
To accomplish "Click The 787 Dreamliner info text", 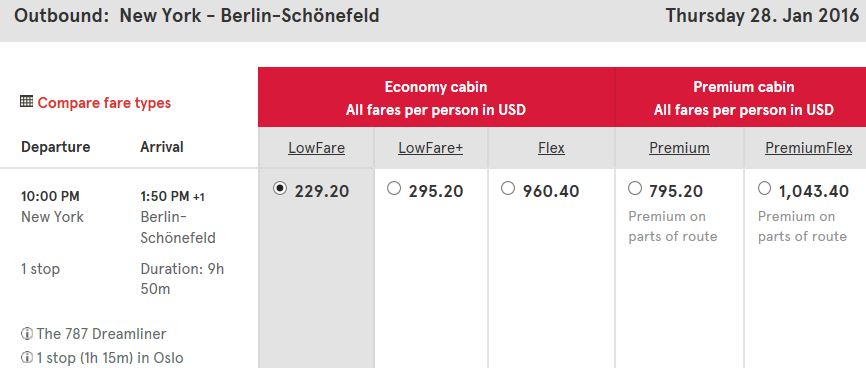I will [101, 334].
